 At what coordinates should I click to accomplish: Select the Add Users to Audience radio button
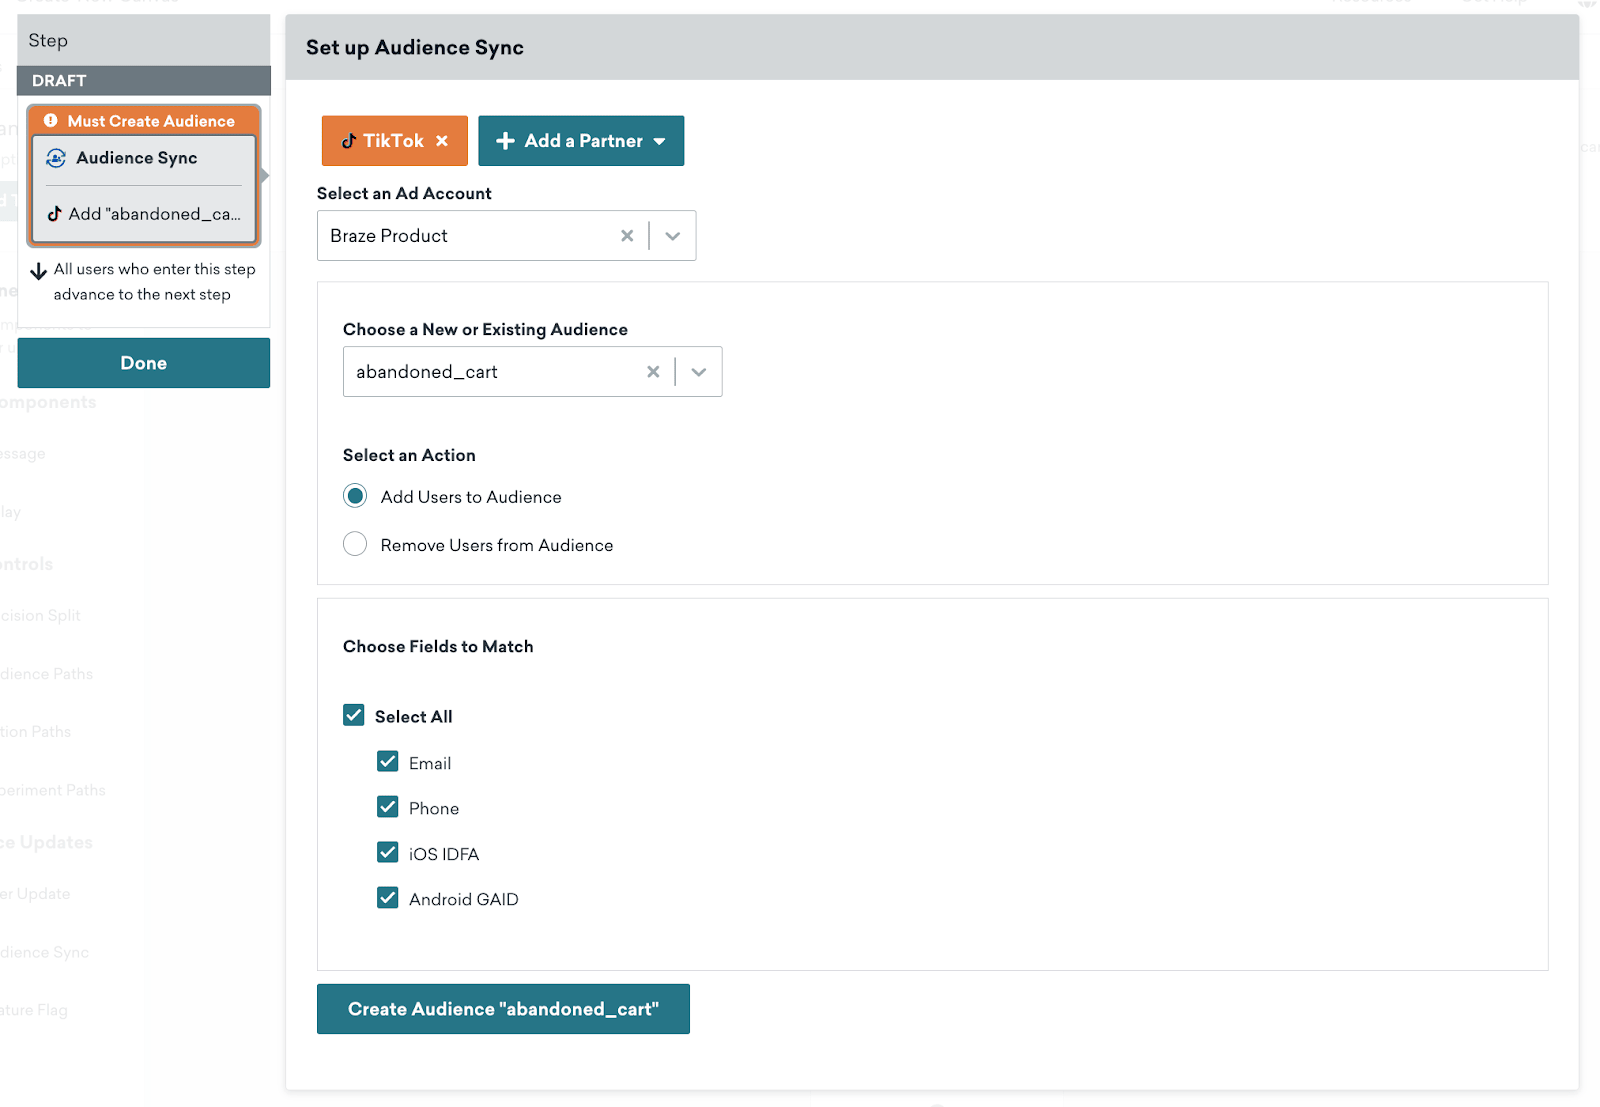355,496
